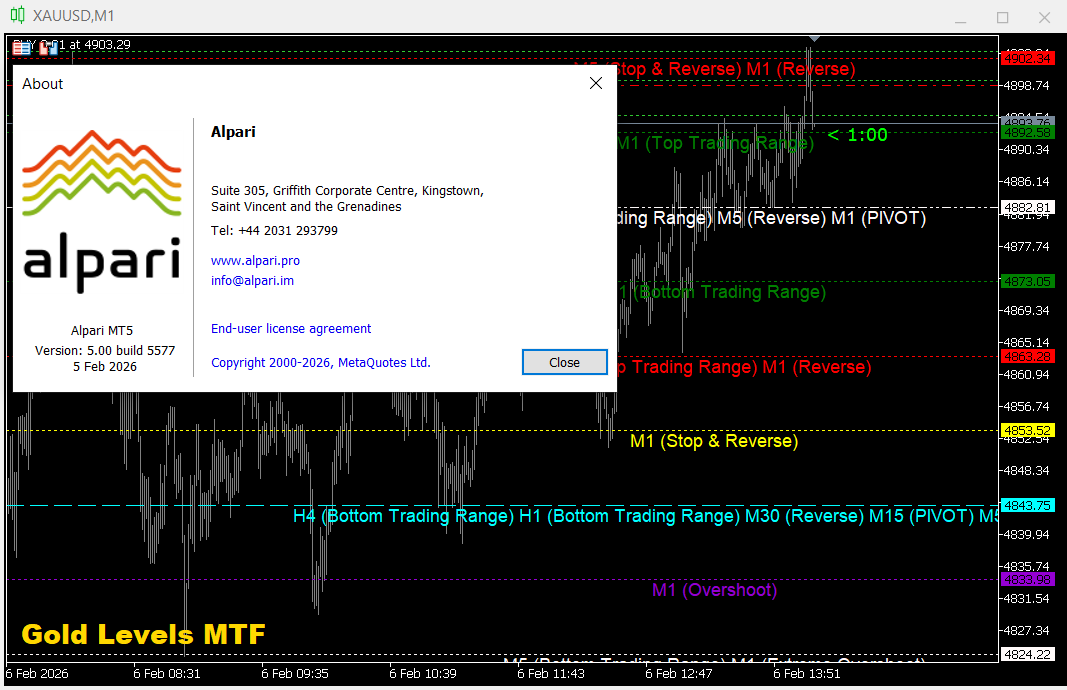
Task: Click the red 'Trading Range) M1 (Reverse)' label
Action: (751, 367)
